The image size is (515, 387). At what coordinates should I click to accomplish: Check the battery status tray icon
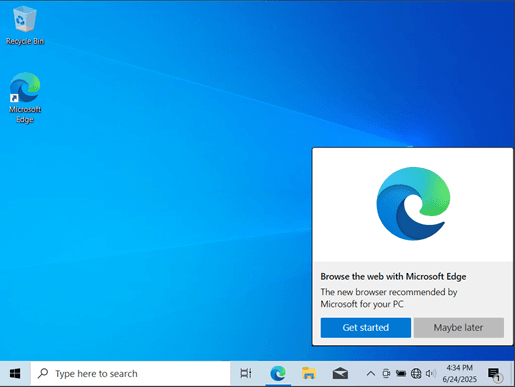point(401,374)
